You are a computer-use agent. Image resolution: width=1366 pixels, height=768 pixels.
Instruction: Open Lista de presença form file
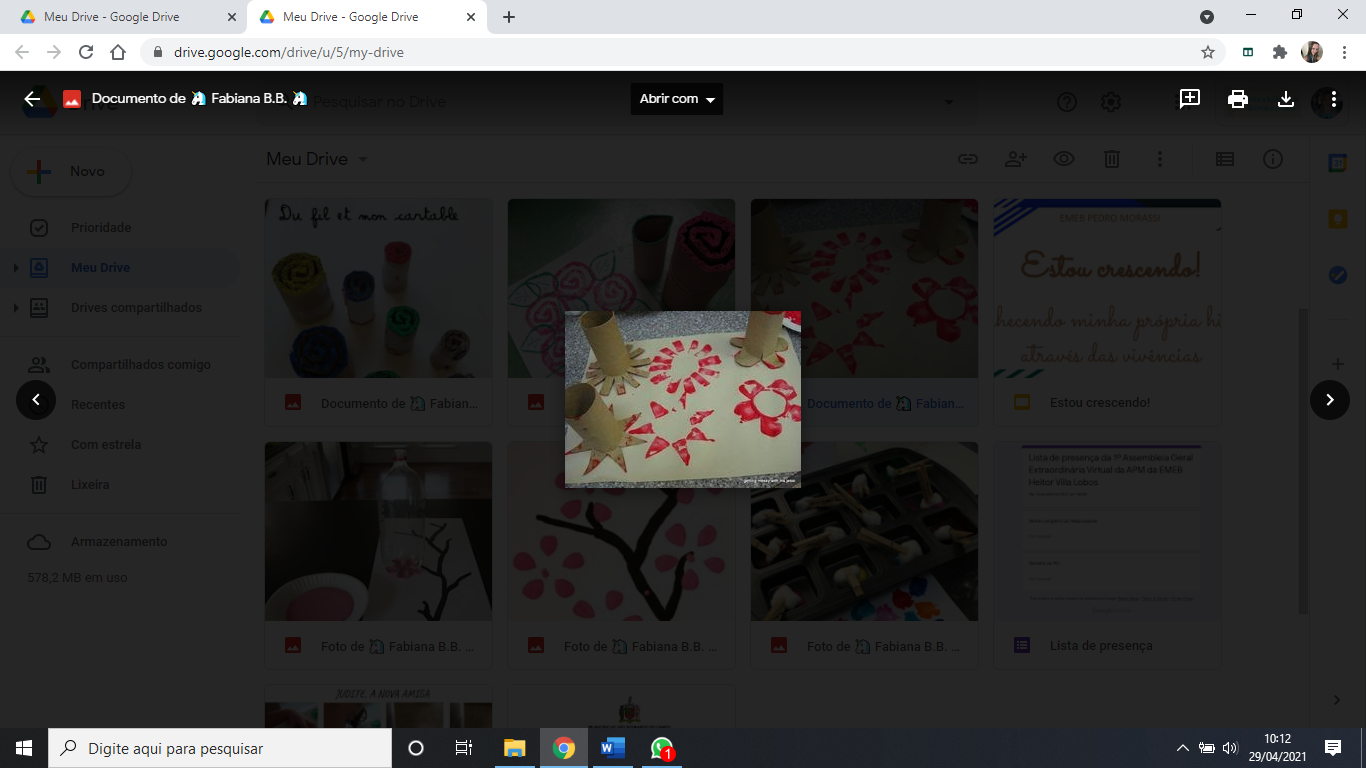(1107, 556)
